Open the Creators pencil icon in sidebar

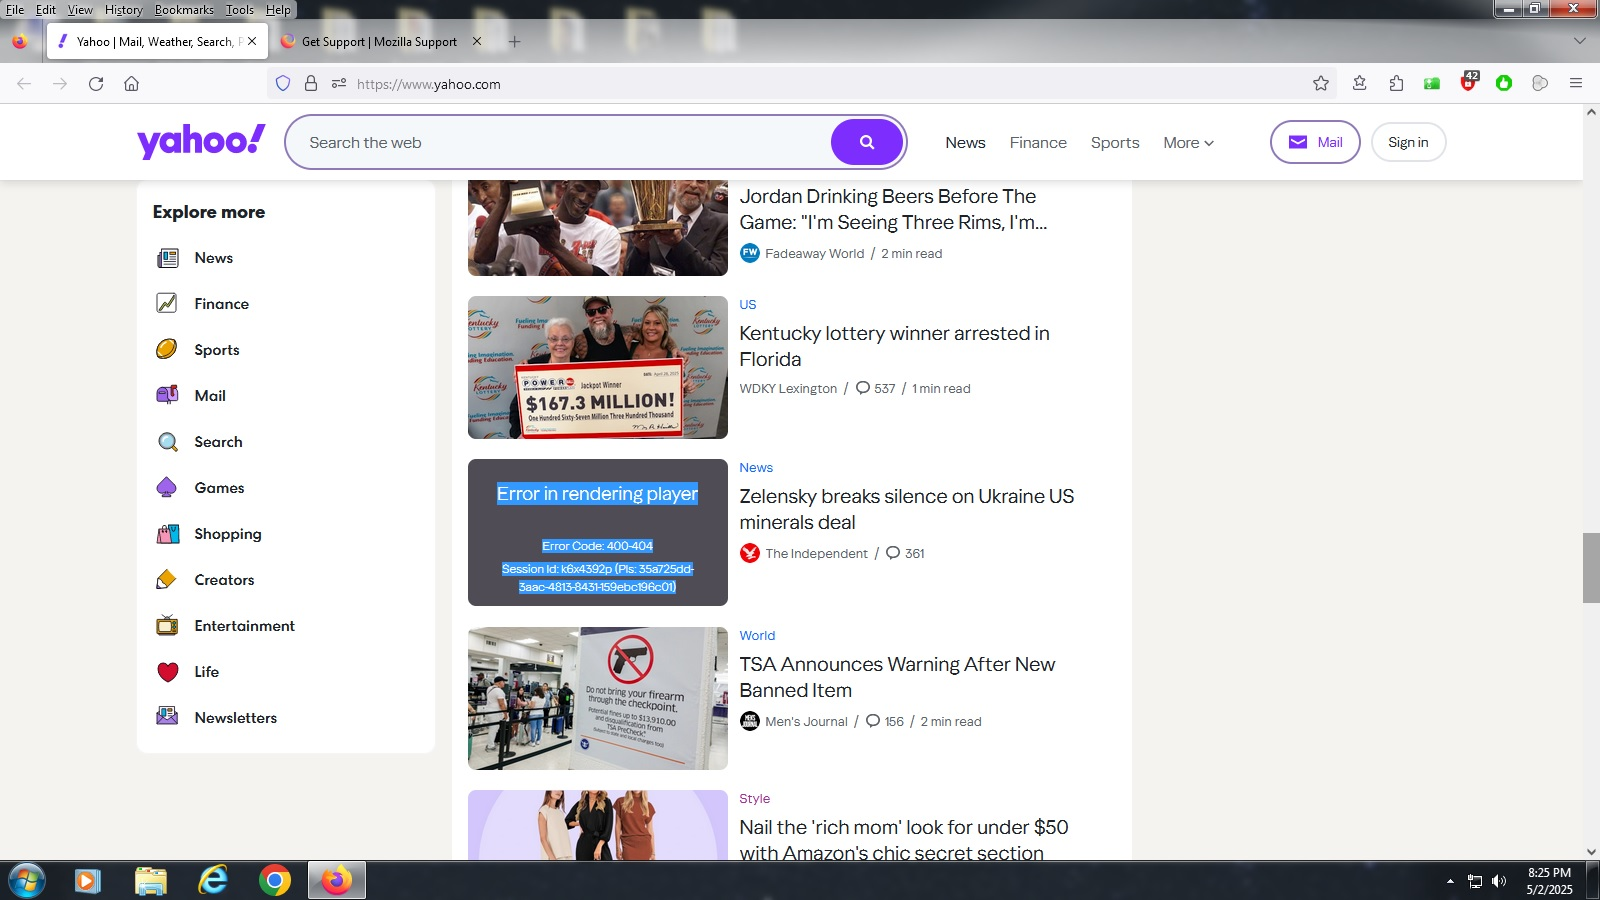(167, 580)
